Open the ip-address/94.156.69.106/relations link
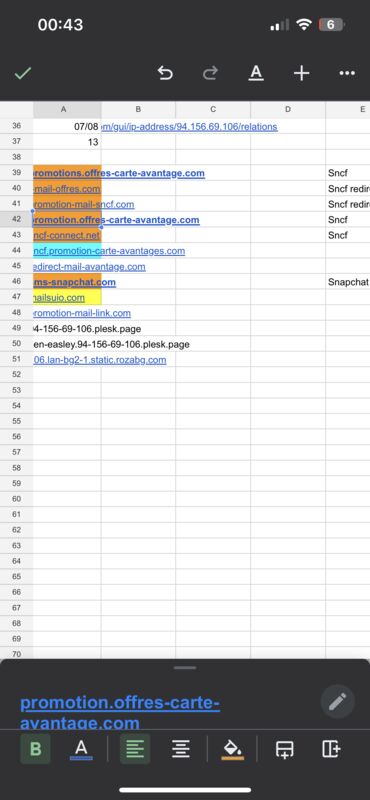Screen dimensions: 370x800 (x=190, y=127)
